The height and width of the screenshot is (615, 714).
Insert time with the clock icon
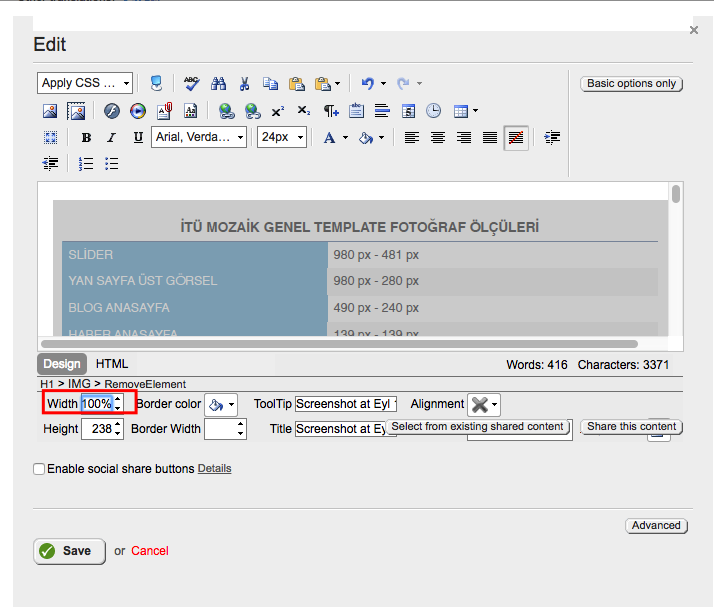(x=434, y=111)
